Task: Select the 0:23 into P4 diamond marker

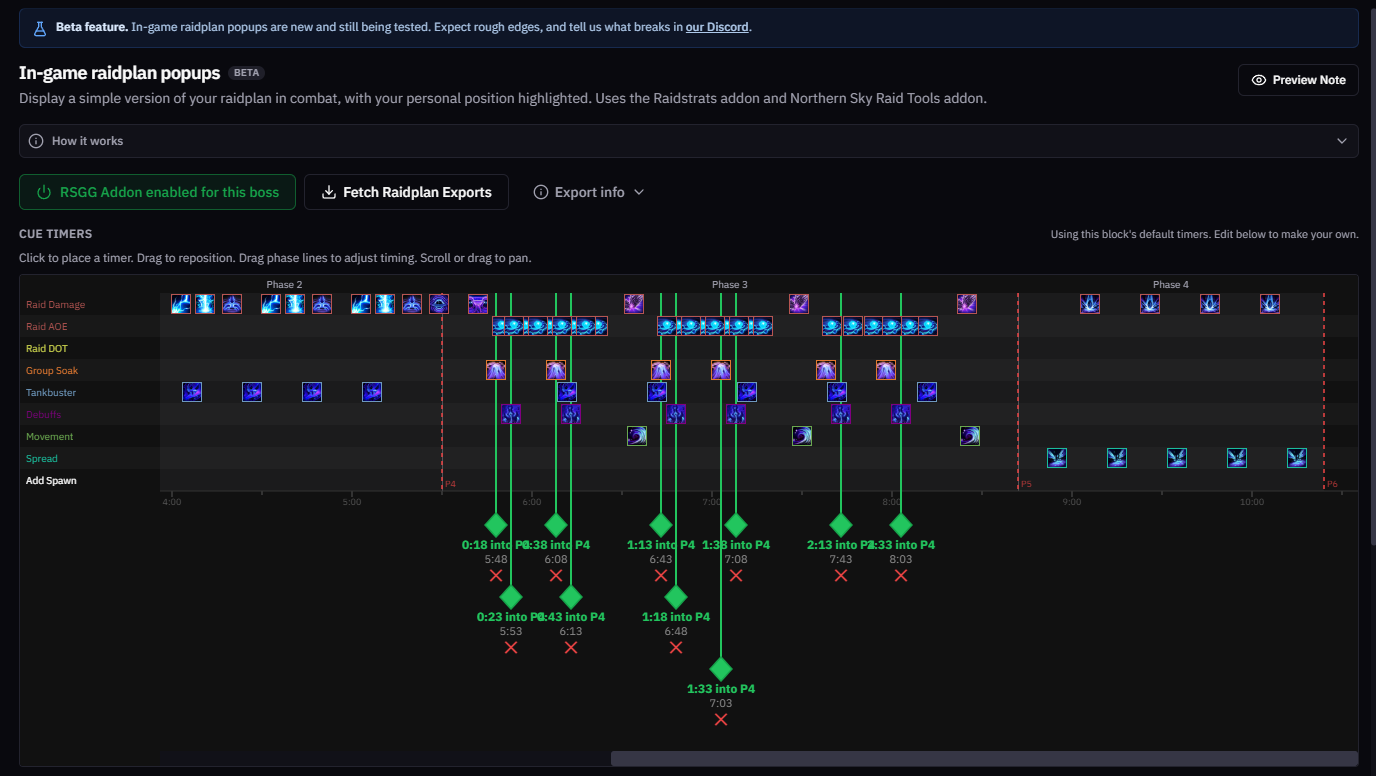Action: [x=511, y=597]
